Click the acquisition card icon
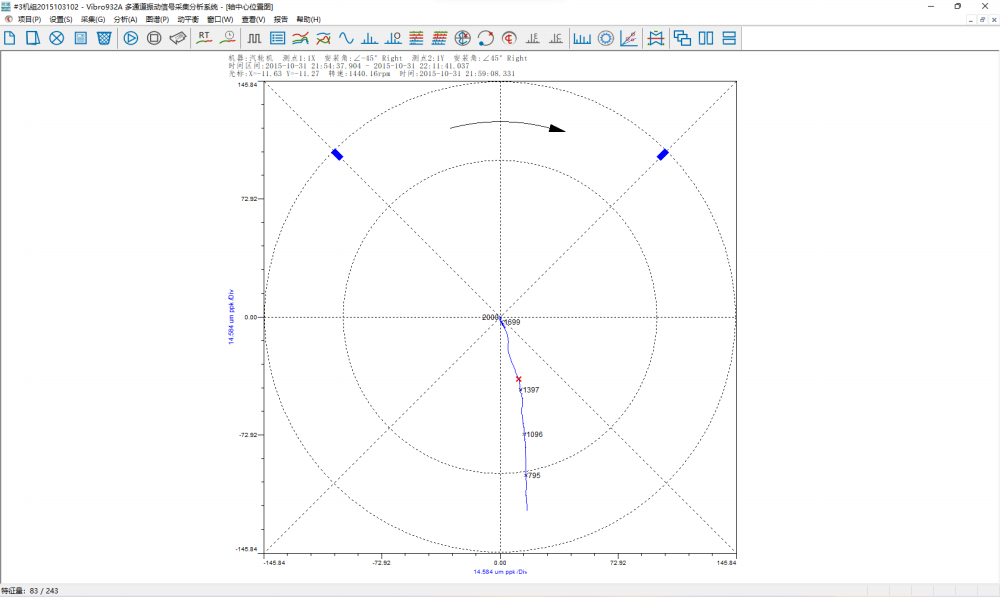The image size is (1000, 597). click(x=177, y=38)
